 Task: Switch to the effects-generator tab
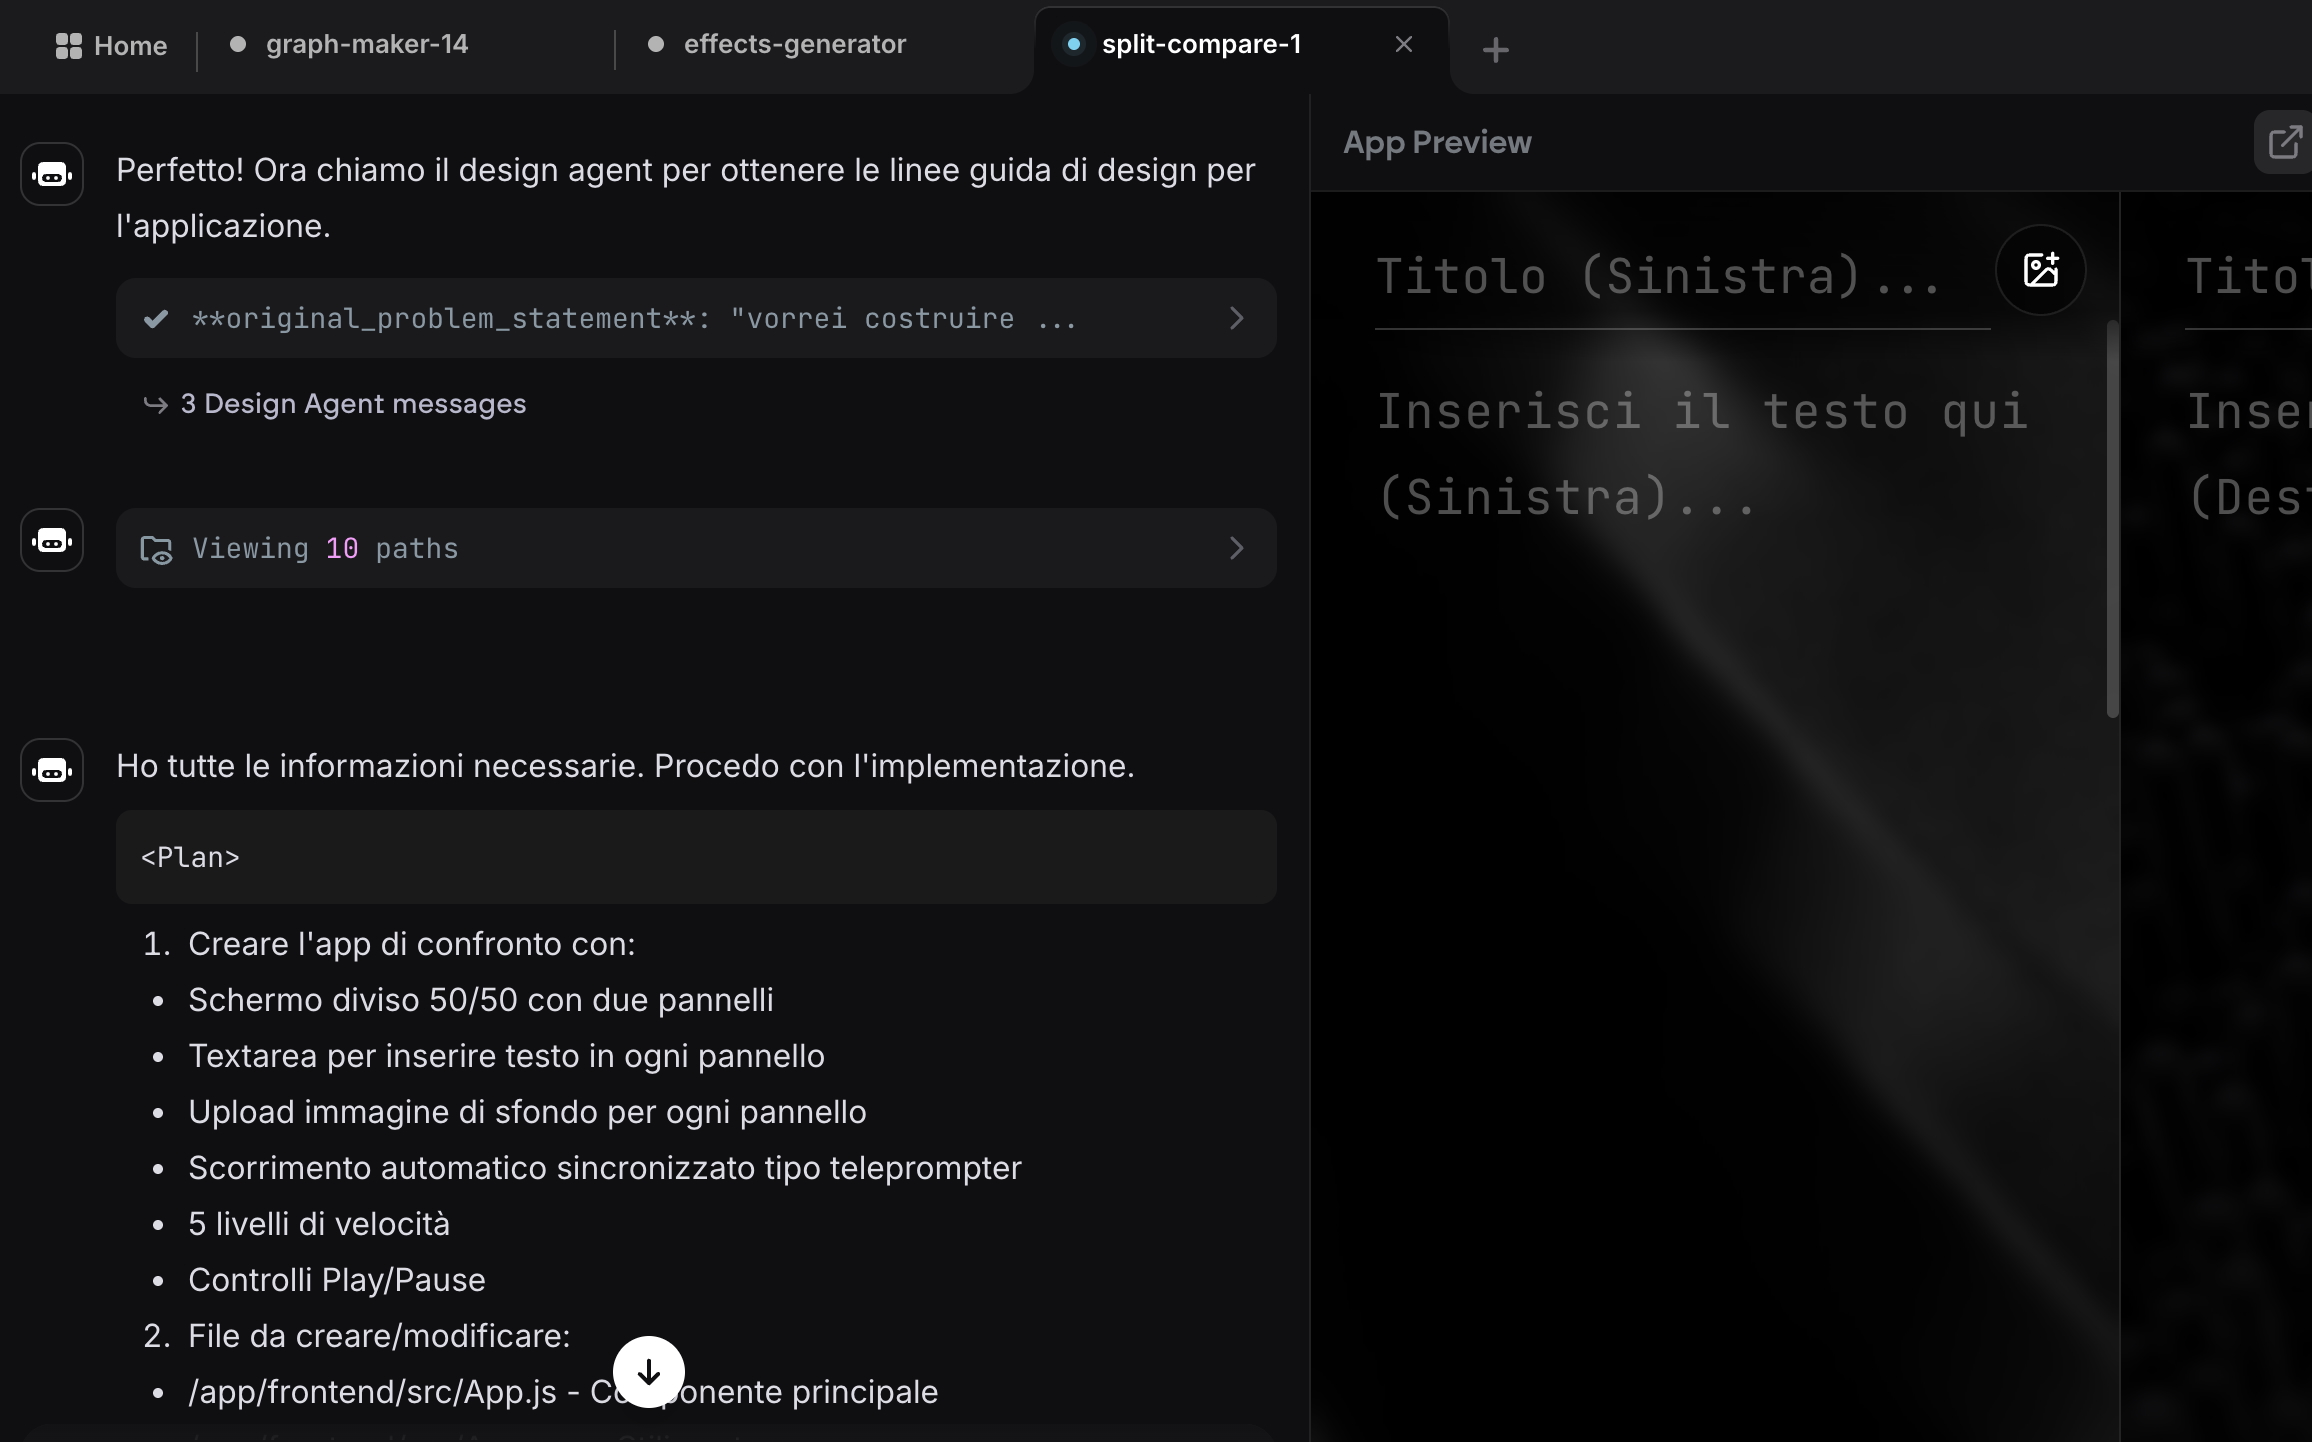coord(794,45)
